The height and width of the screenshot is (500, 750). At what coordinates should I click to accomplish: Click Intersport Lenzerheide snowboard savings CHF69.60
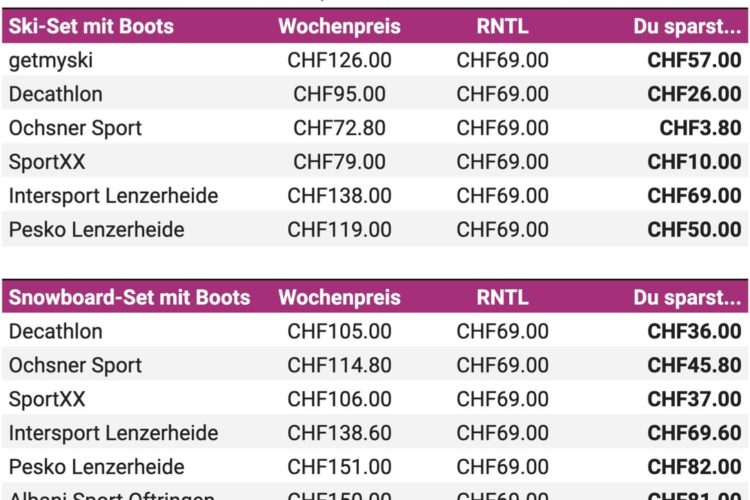click(x=694, y=433)
